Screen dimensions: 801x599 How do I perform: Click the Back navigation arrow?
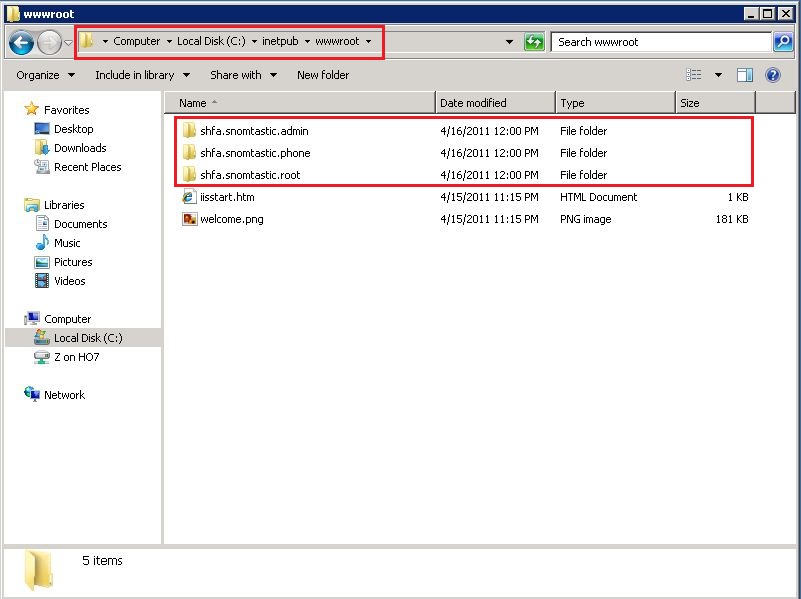20,42
